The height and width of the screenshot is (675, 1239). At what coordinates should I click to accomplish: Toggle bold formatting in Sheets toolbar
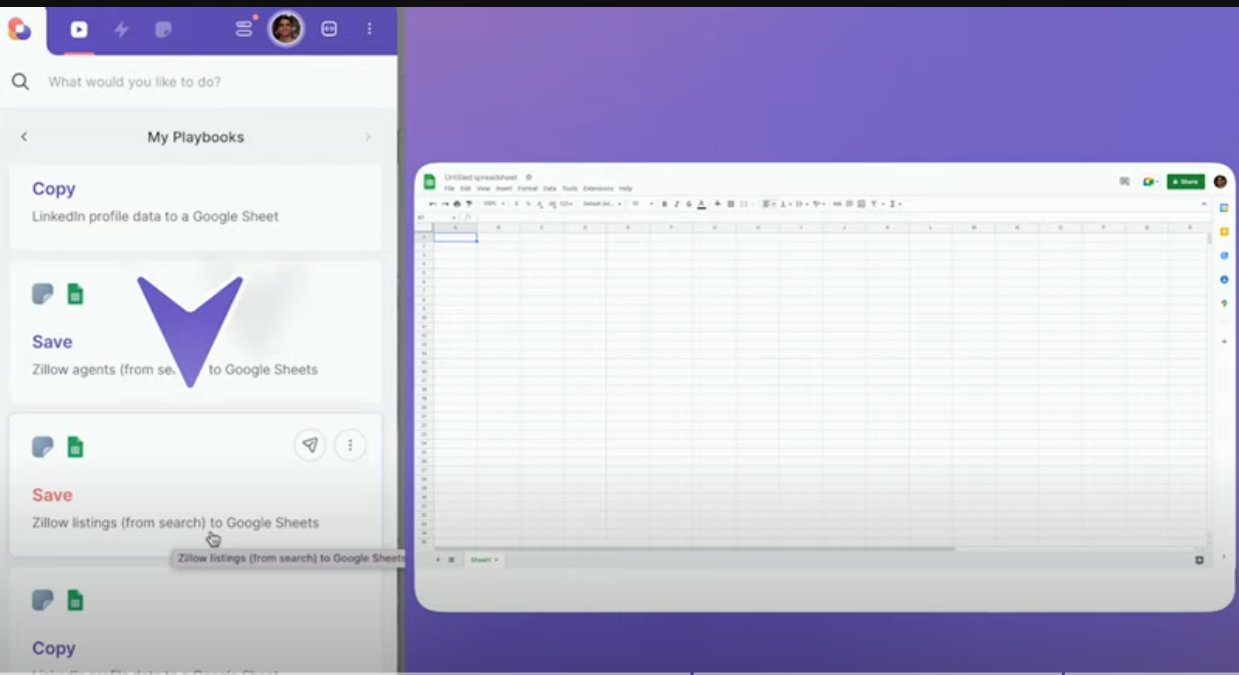click(665, 204)
